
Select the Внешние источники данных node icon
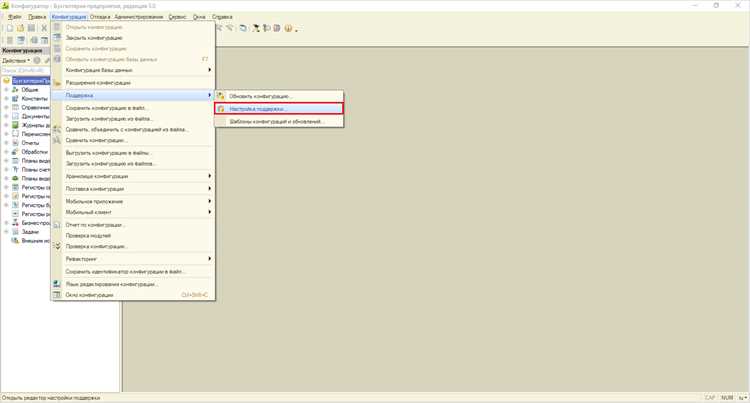[15, 240]
